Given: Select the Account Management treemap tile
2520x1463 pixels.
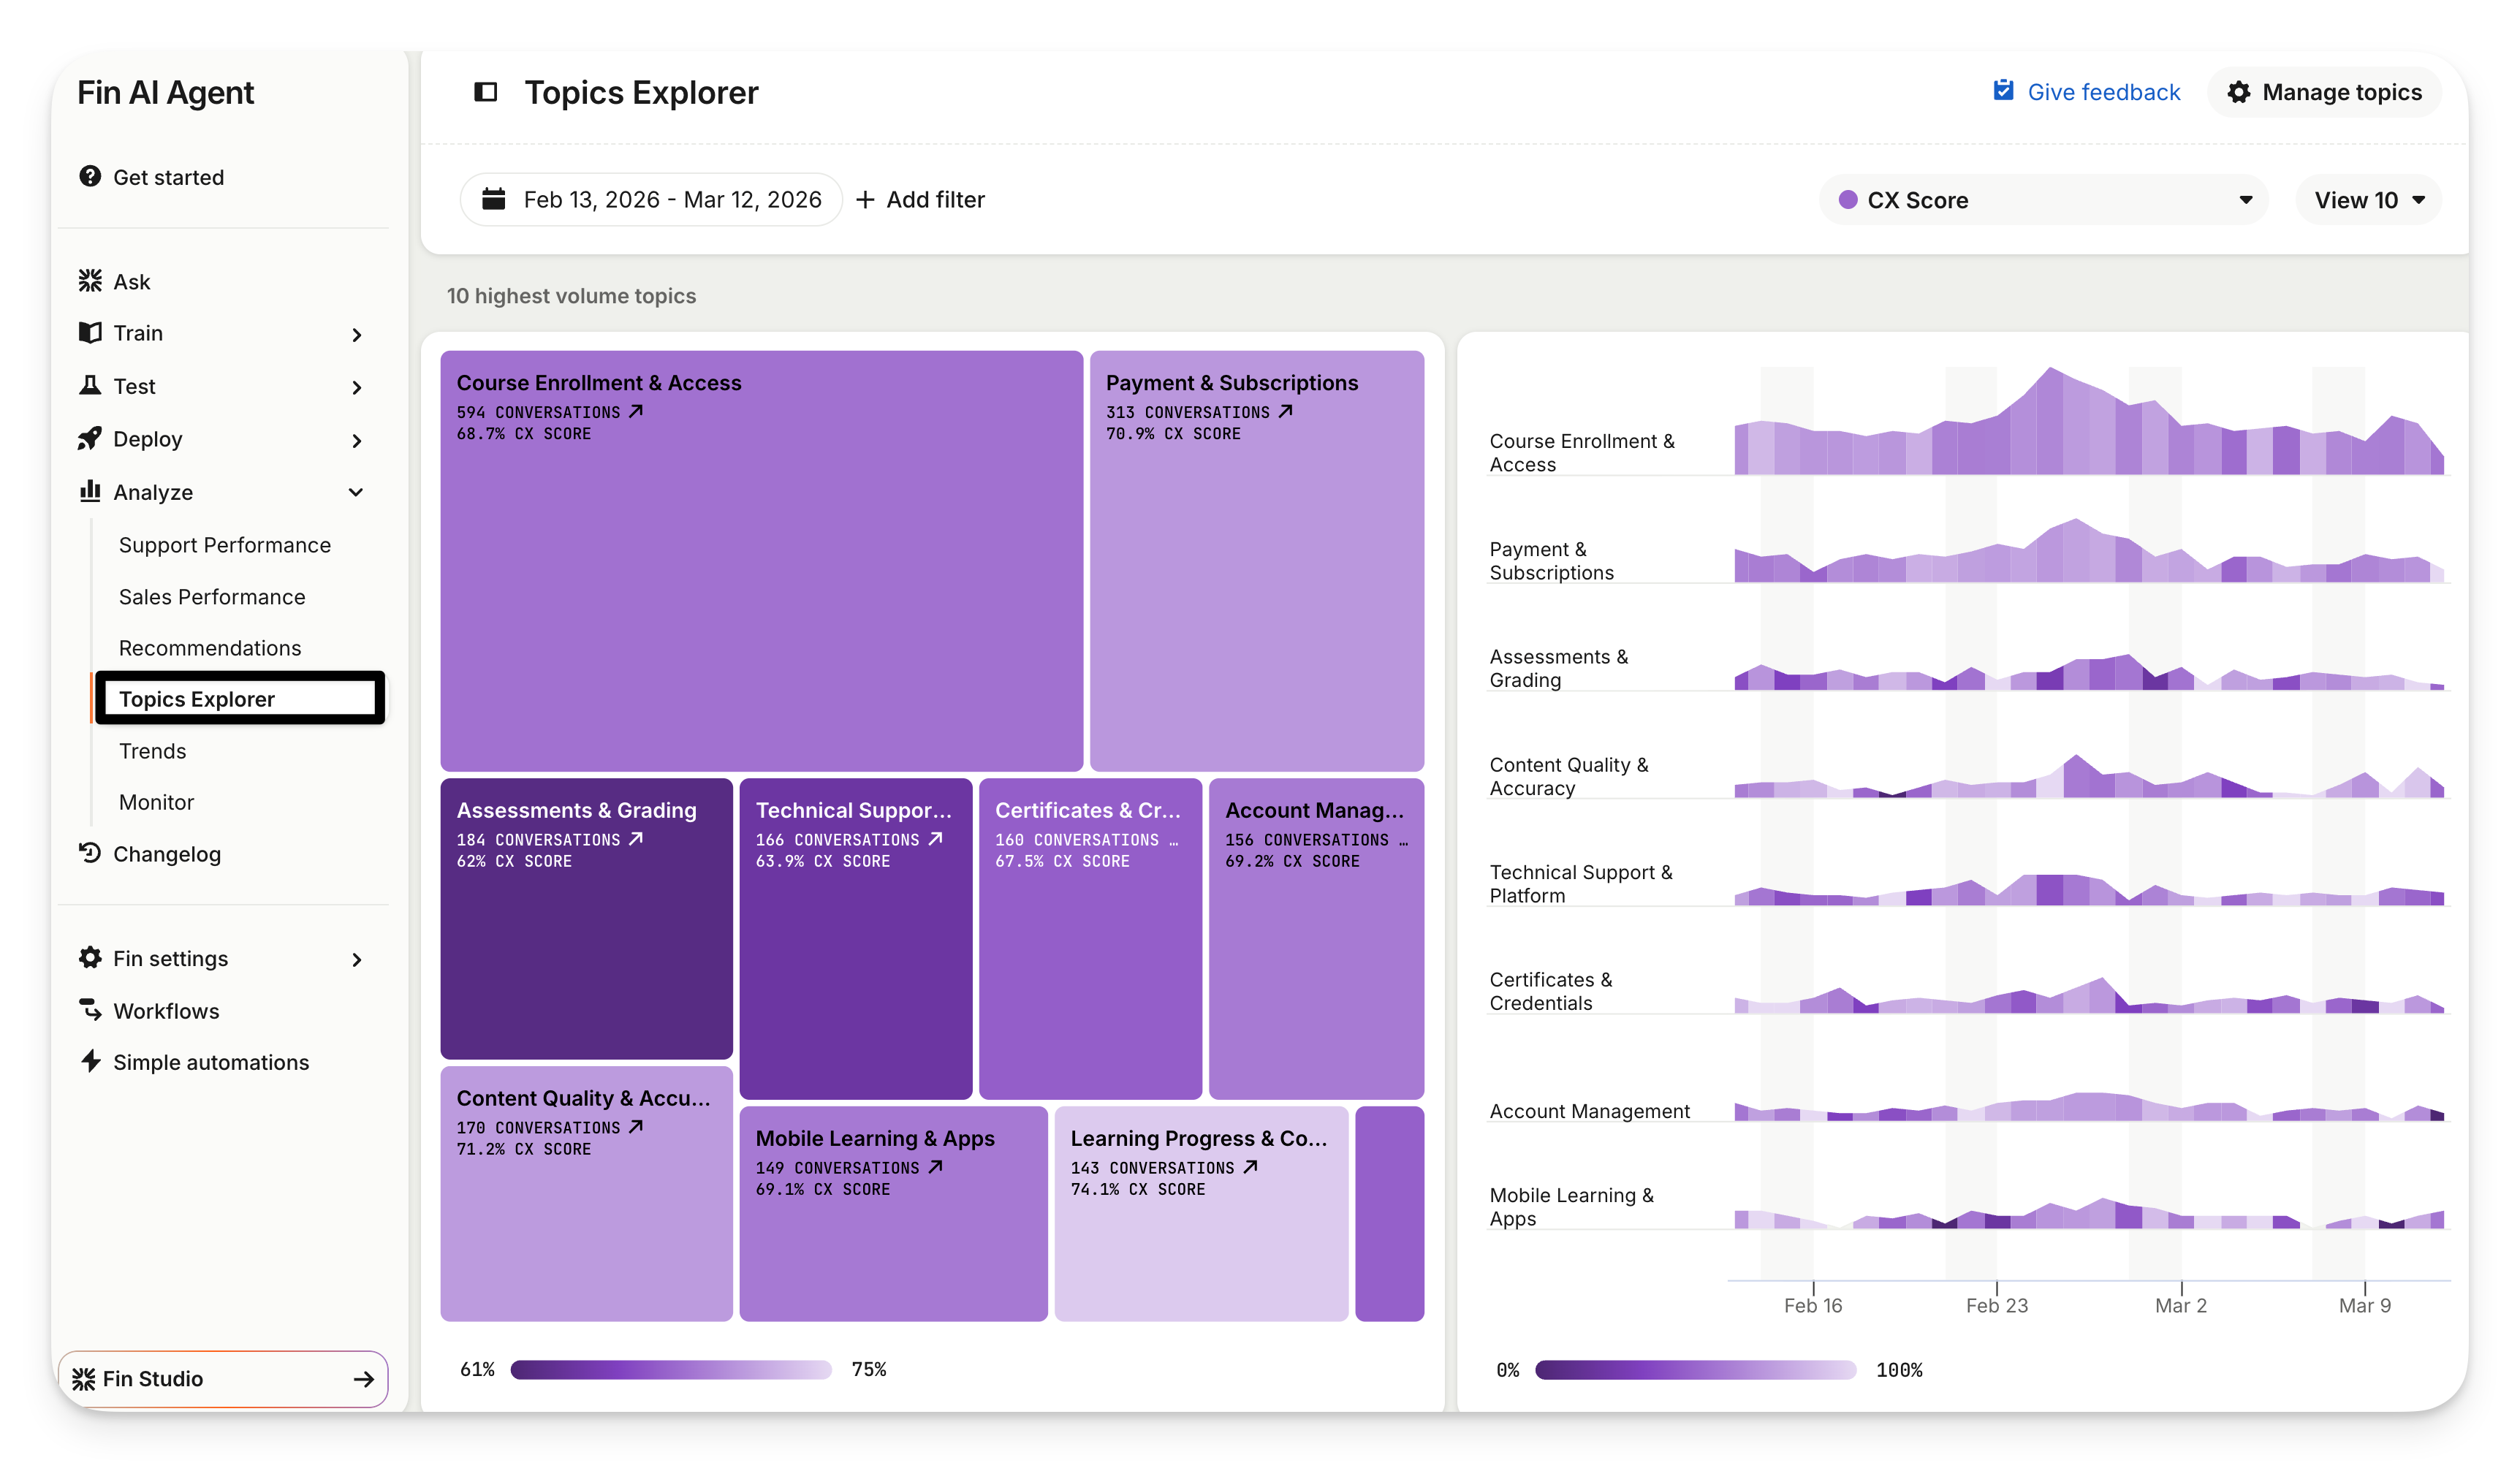Looking at the screenshot, I should (x=1316, y=938).
